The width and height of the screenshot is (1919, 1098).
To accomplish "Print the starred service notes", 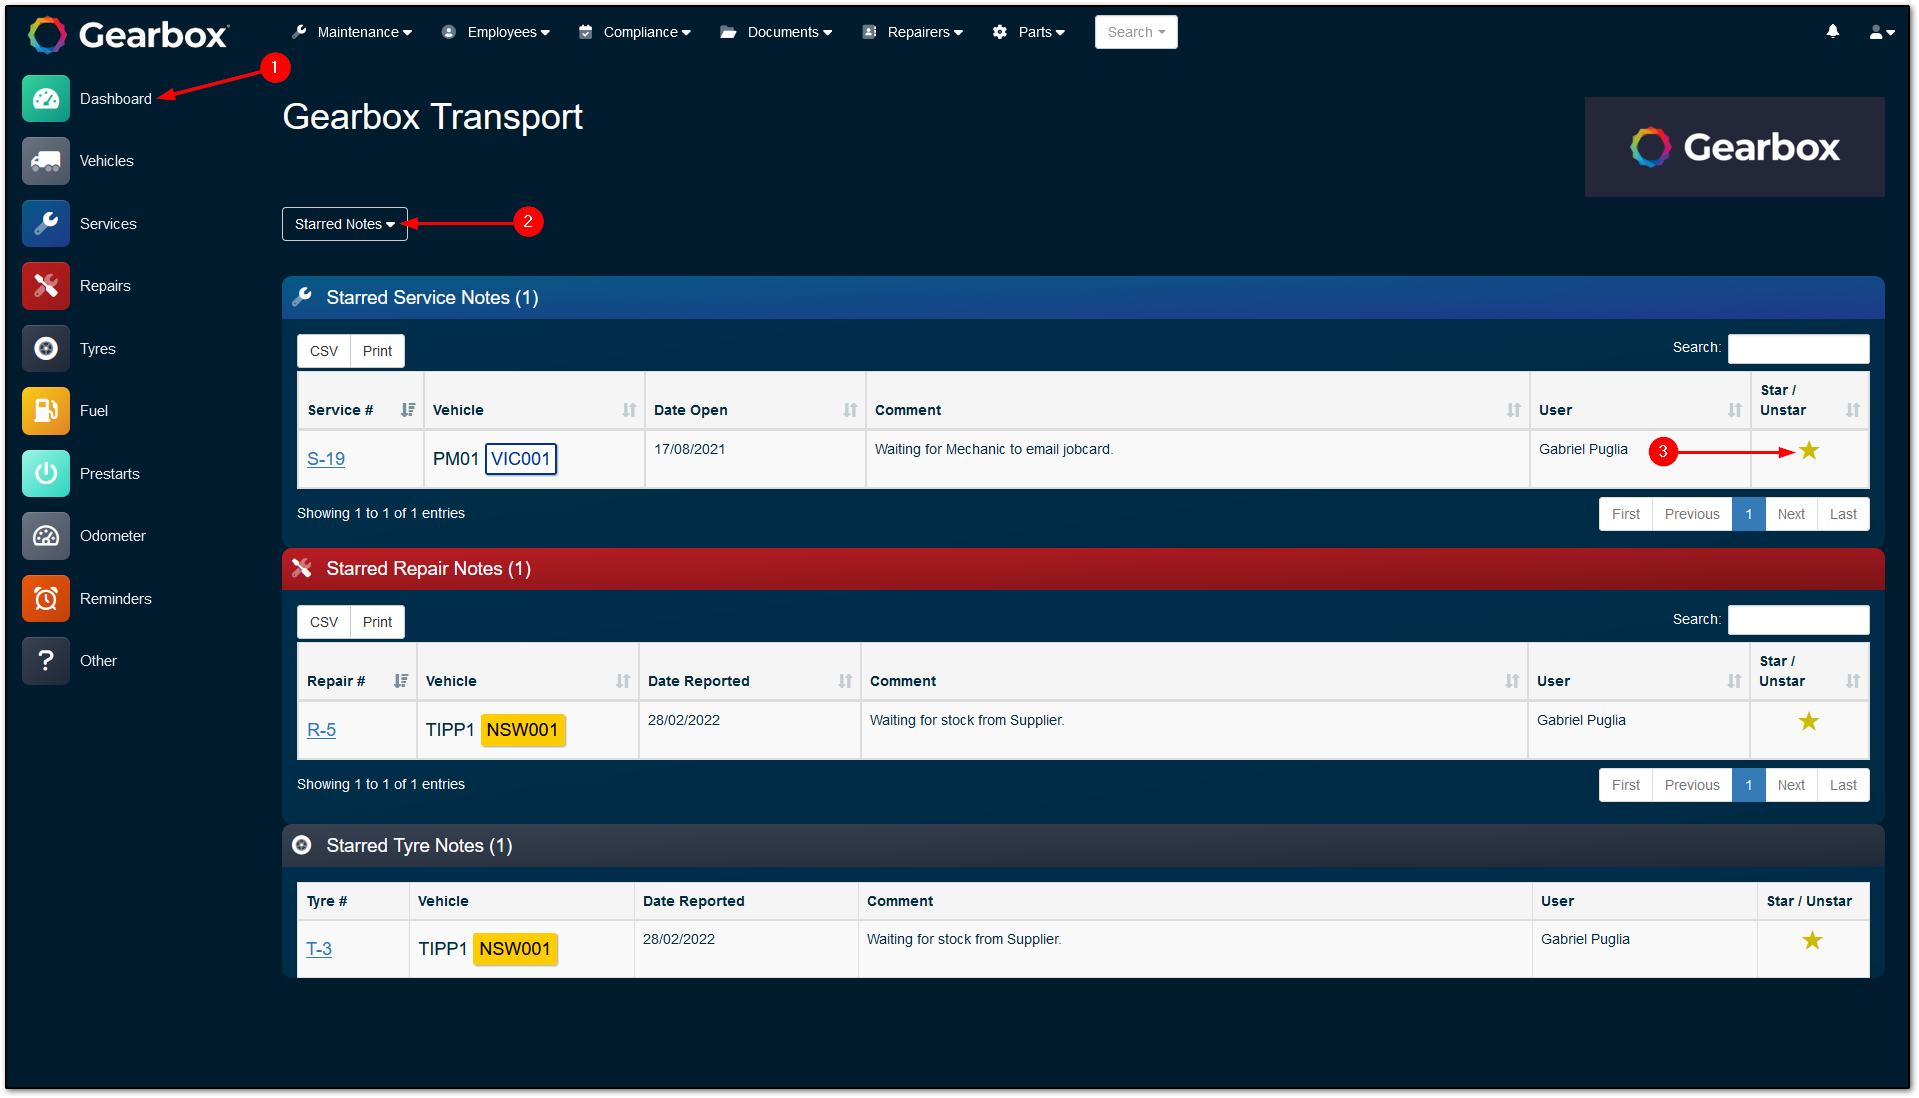I will [377, 351].
